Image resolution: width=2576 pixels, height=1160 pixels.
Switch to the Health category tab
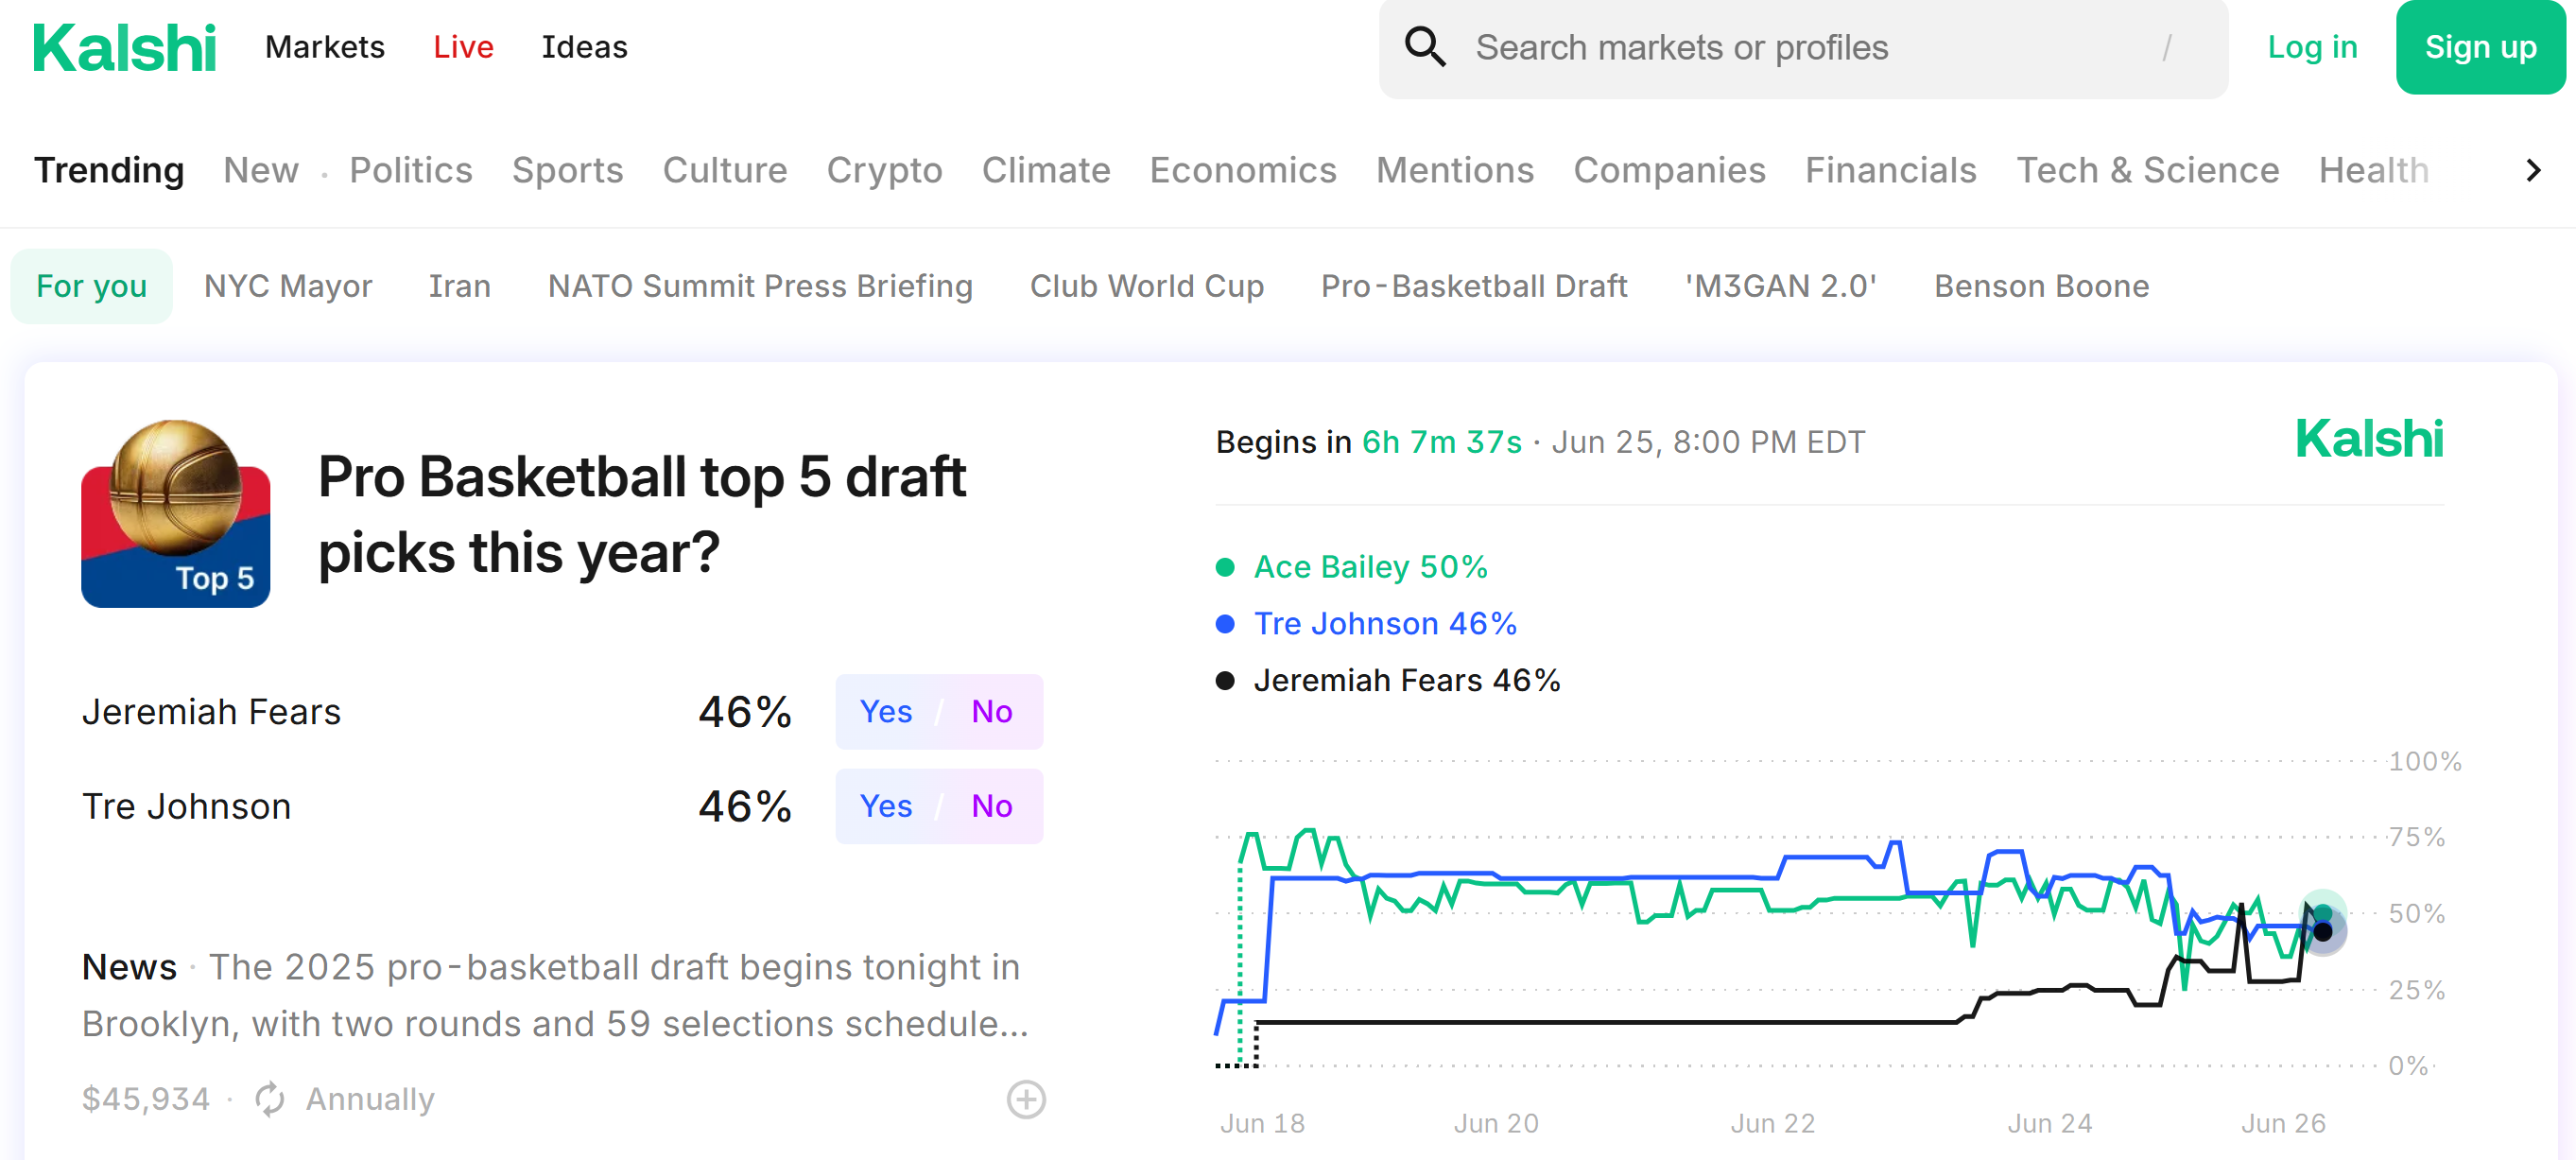(x=2373, y=170)
